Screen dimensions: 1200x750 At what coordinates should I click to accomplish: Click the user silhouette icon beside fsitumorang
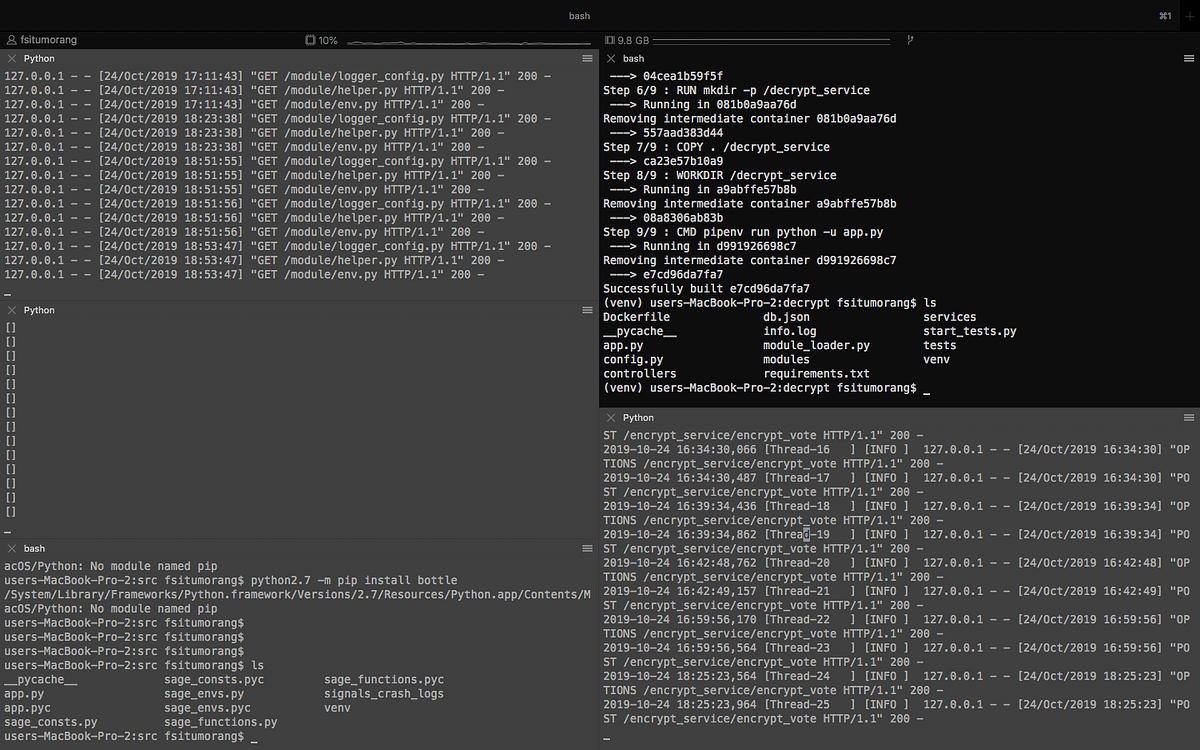pos(10,40)
